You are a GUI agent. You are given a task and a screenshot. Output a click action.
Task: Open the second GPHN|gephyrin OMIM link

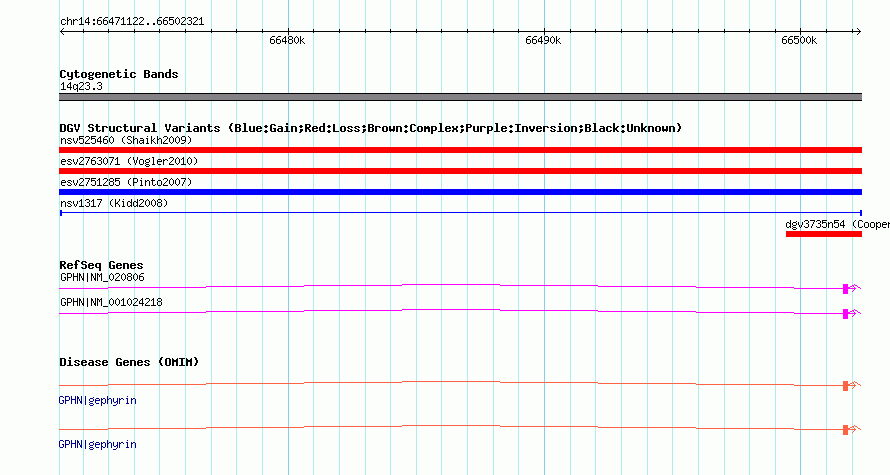pyautogui.click(x=98, y=444)
